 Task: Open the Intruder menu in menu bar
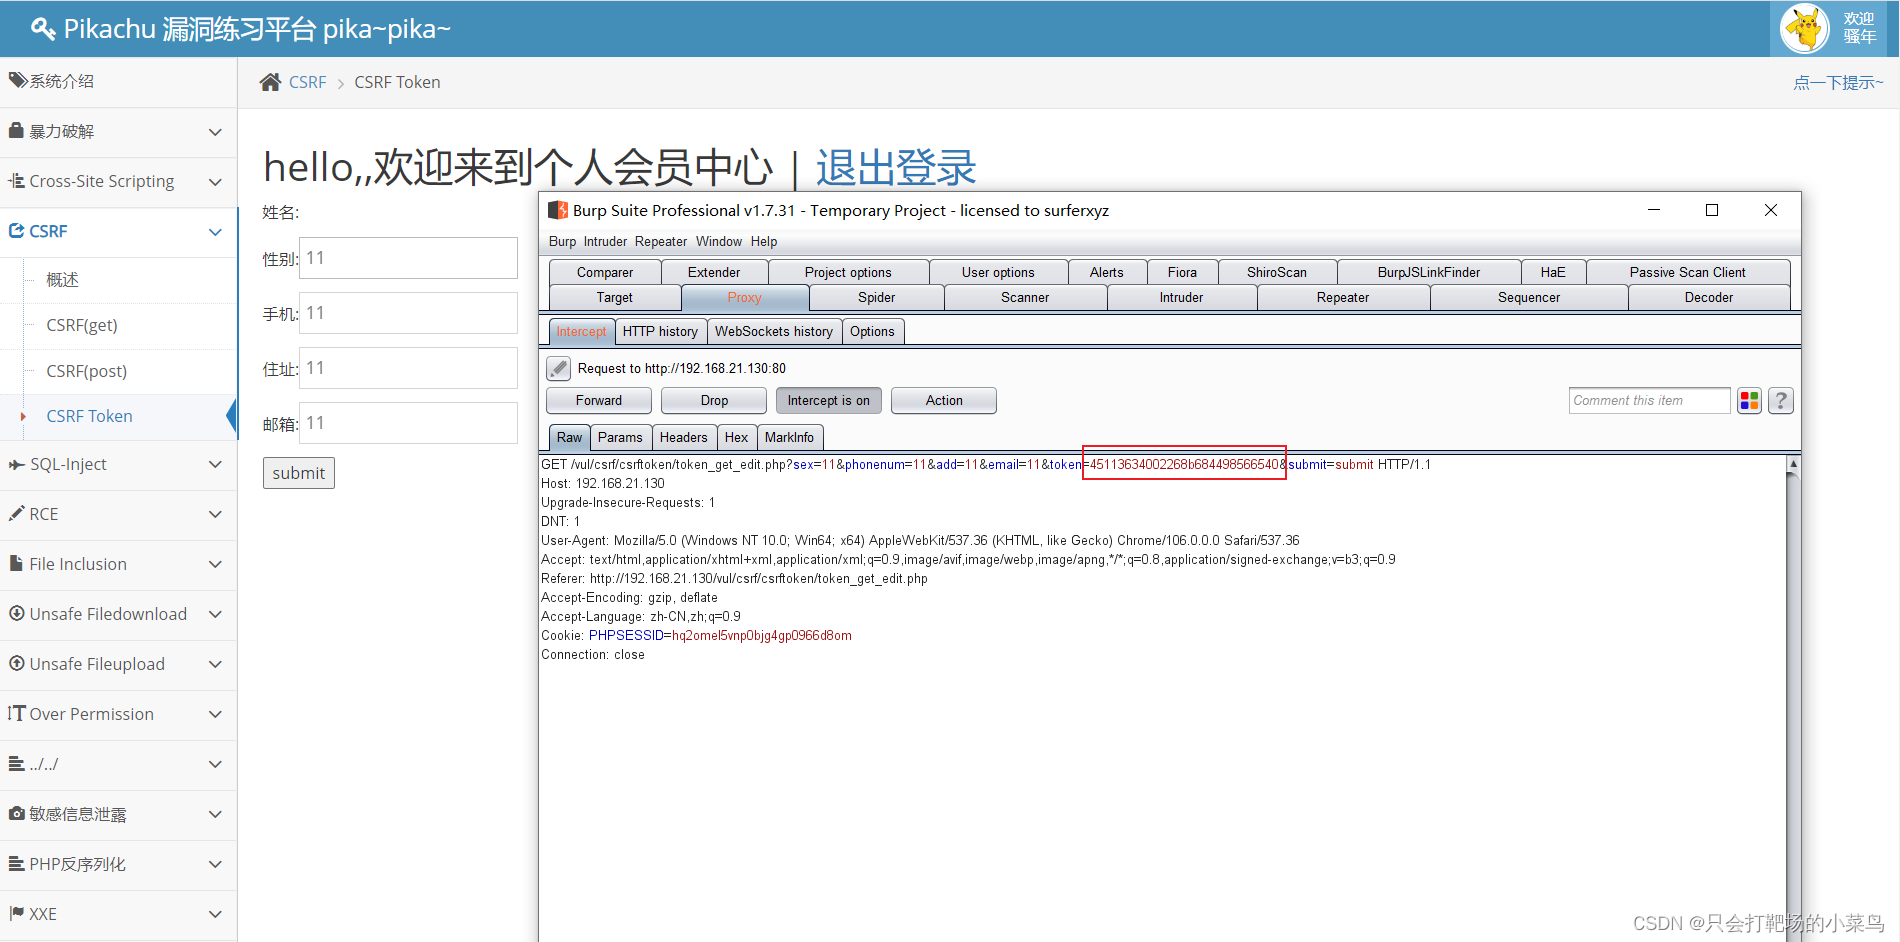605,242
